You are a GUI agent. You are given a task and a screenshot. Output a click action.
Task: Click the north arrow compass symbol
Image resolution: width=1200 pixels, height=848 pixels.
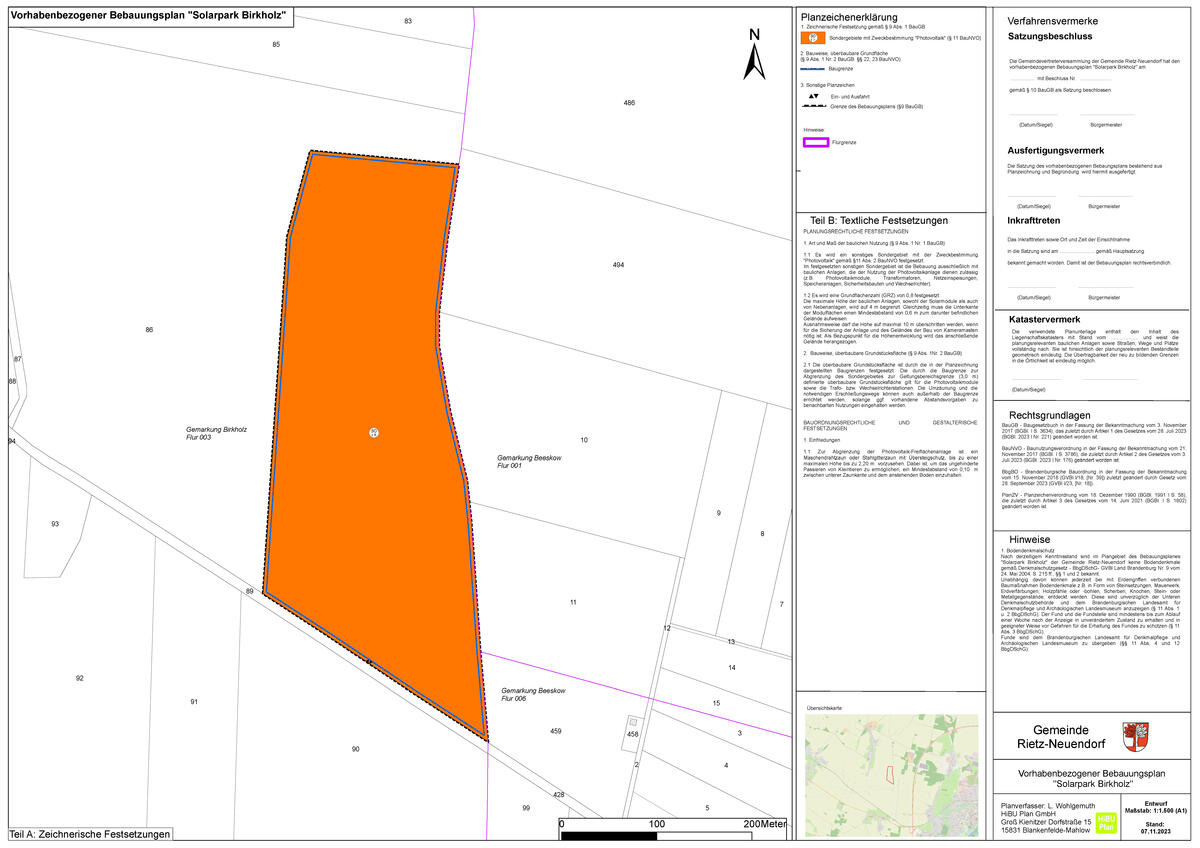(x=753, y=56)
